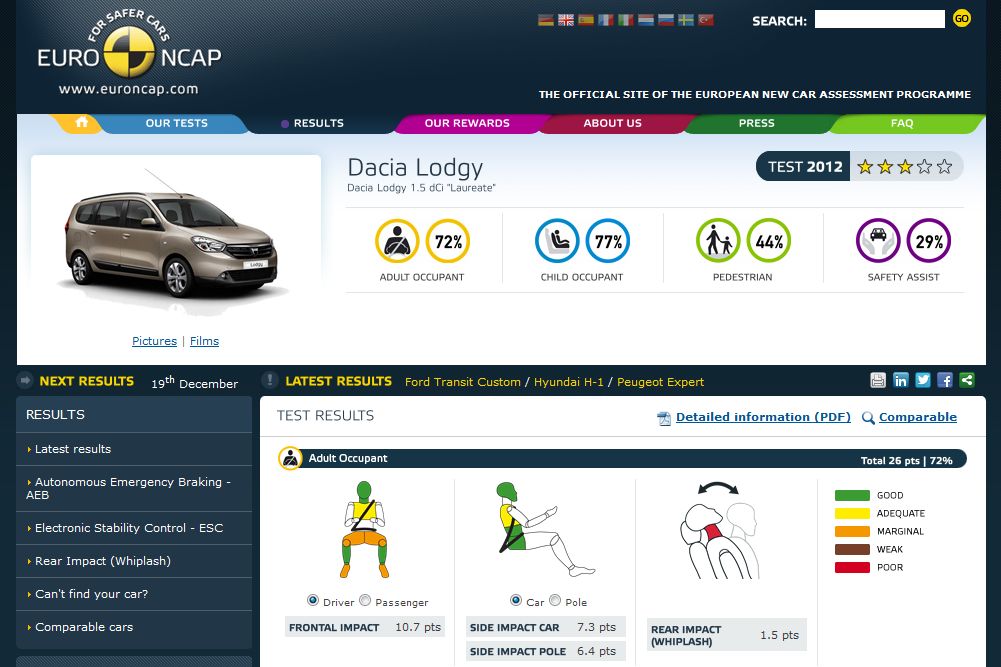Click the green share icon
1001x667 pixels.
(967, 380)
